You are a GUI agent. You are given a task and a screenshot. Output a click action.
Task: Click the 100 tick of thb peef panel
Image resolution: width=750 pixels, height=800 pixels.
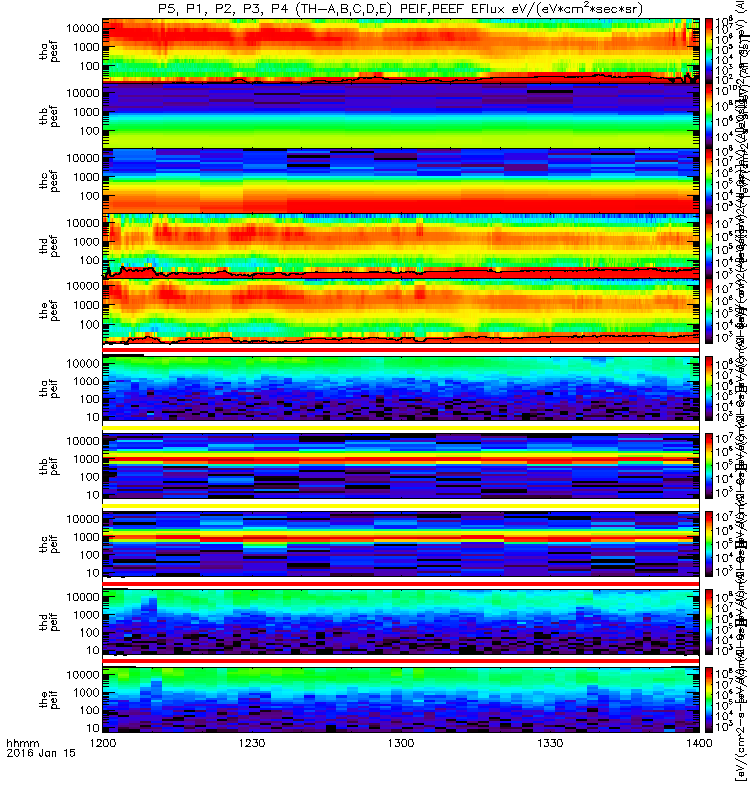[89, 131]
